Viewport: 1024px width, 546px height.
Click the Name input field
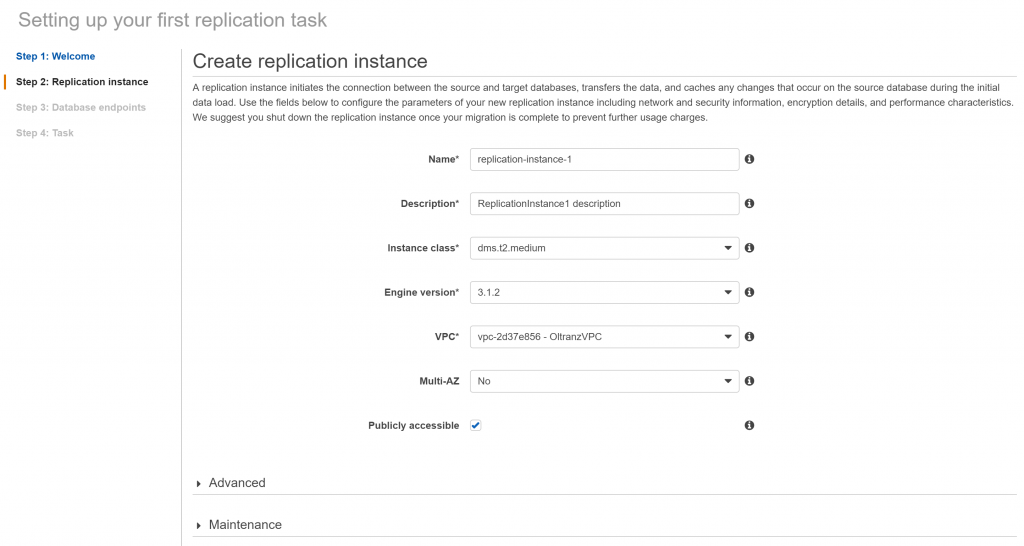pos(604,159)
